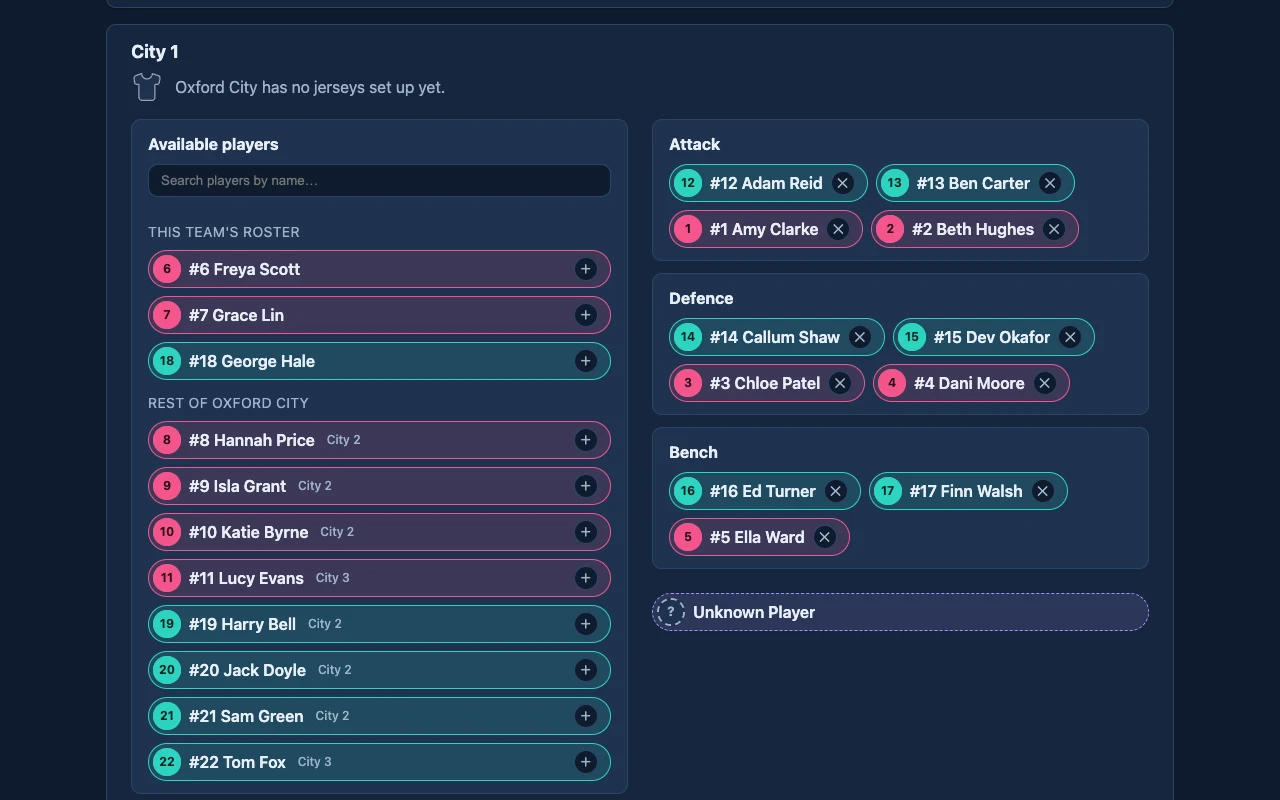Click the #18 George Hale name

[252, 361]
